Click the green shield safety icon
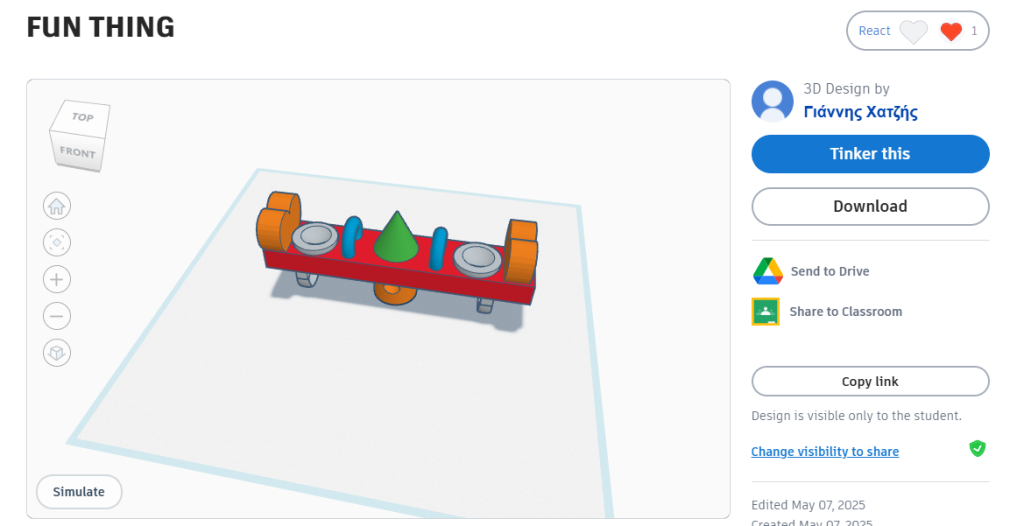The height and width of the screenshot is (526, 1024). coord(977,449)
